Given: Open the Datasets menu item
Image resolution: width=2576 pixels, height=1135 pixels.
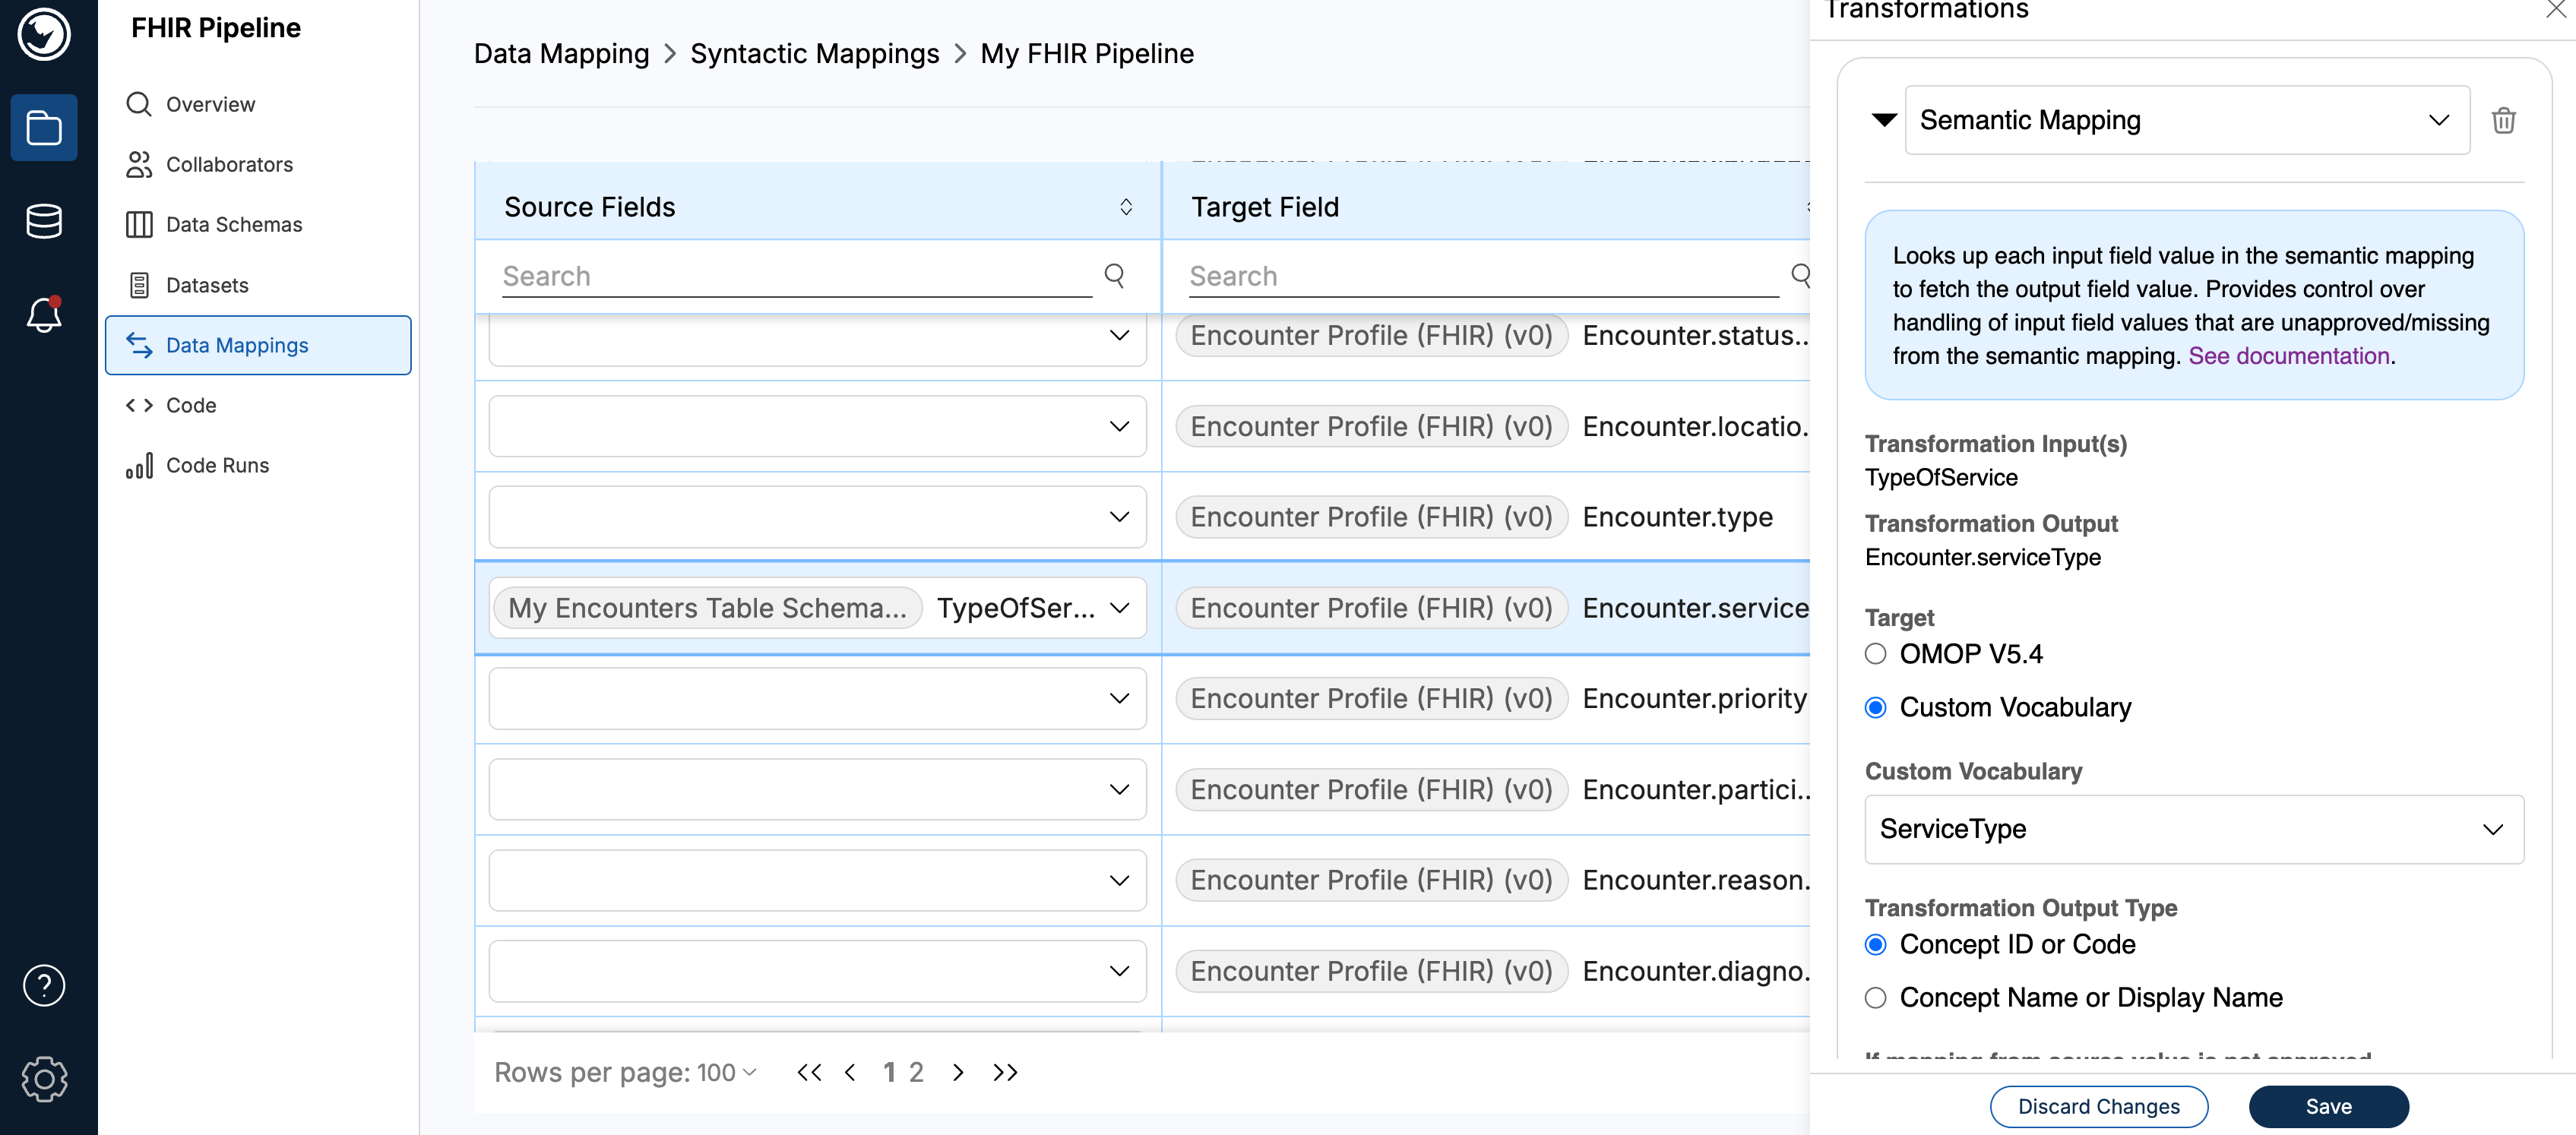Looking at the screenshot, I should pos(207,285).
